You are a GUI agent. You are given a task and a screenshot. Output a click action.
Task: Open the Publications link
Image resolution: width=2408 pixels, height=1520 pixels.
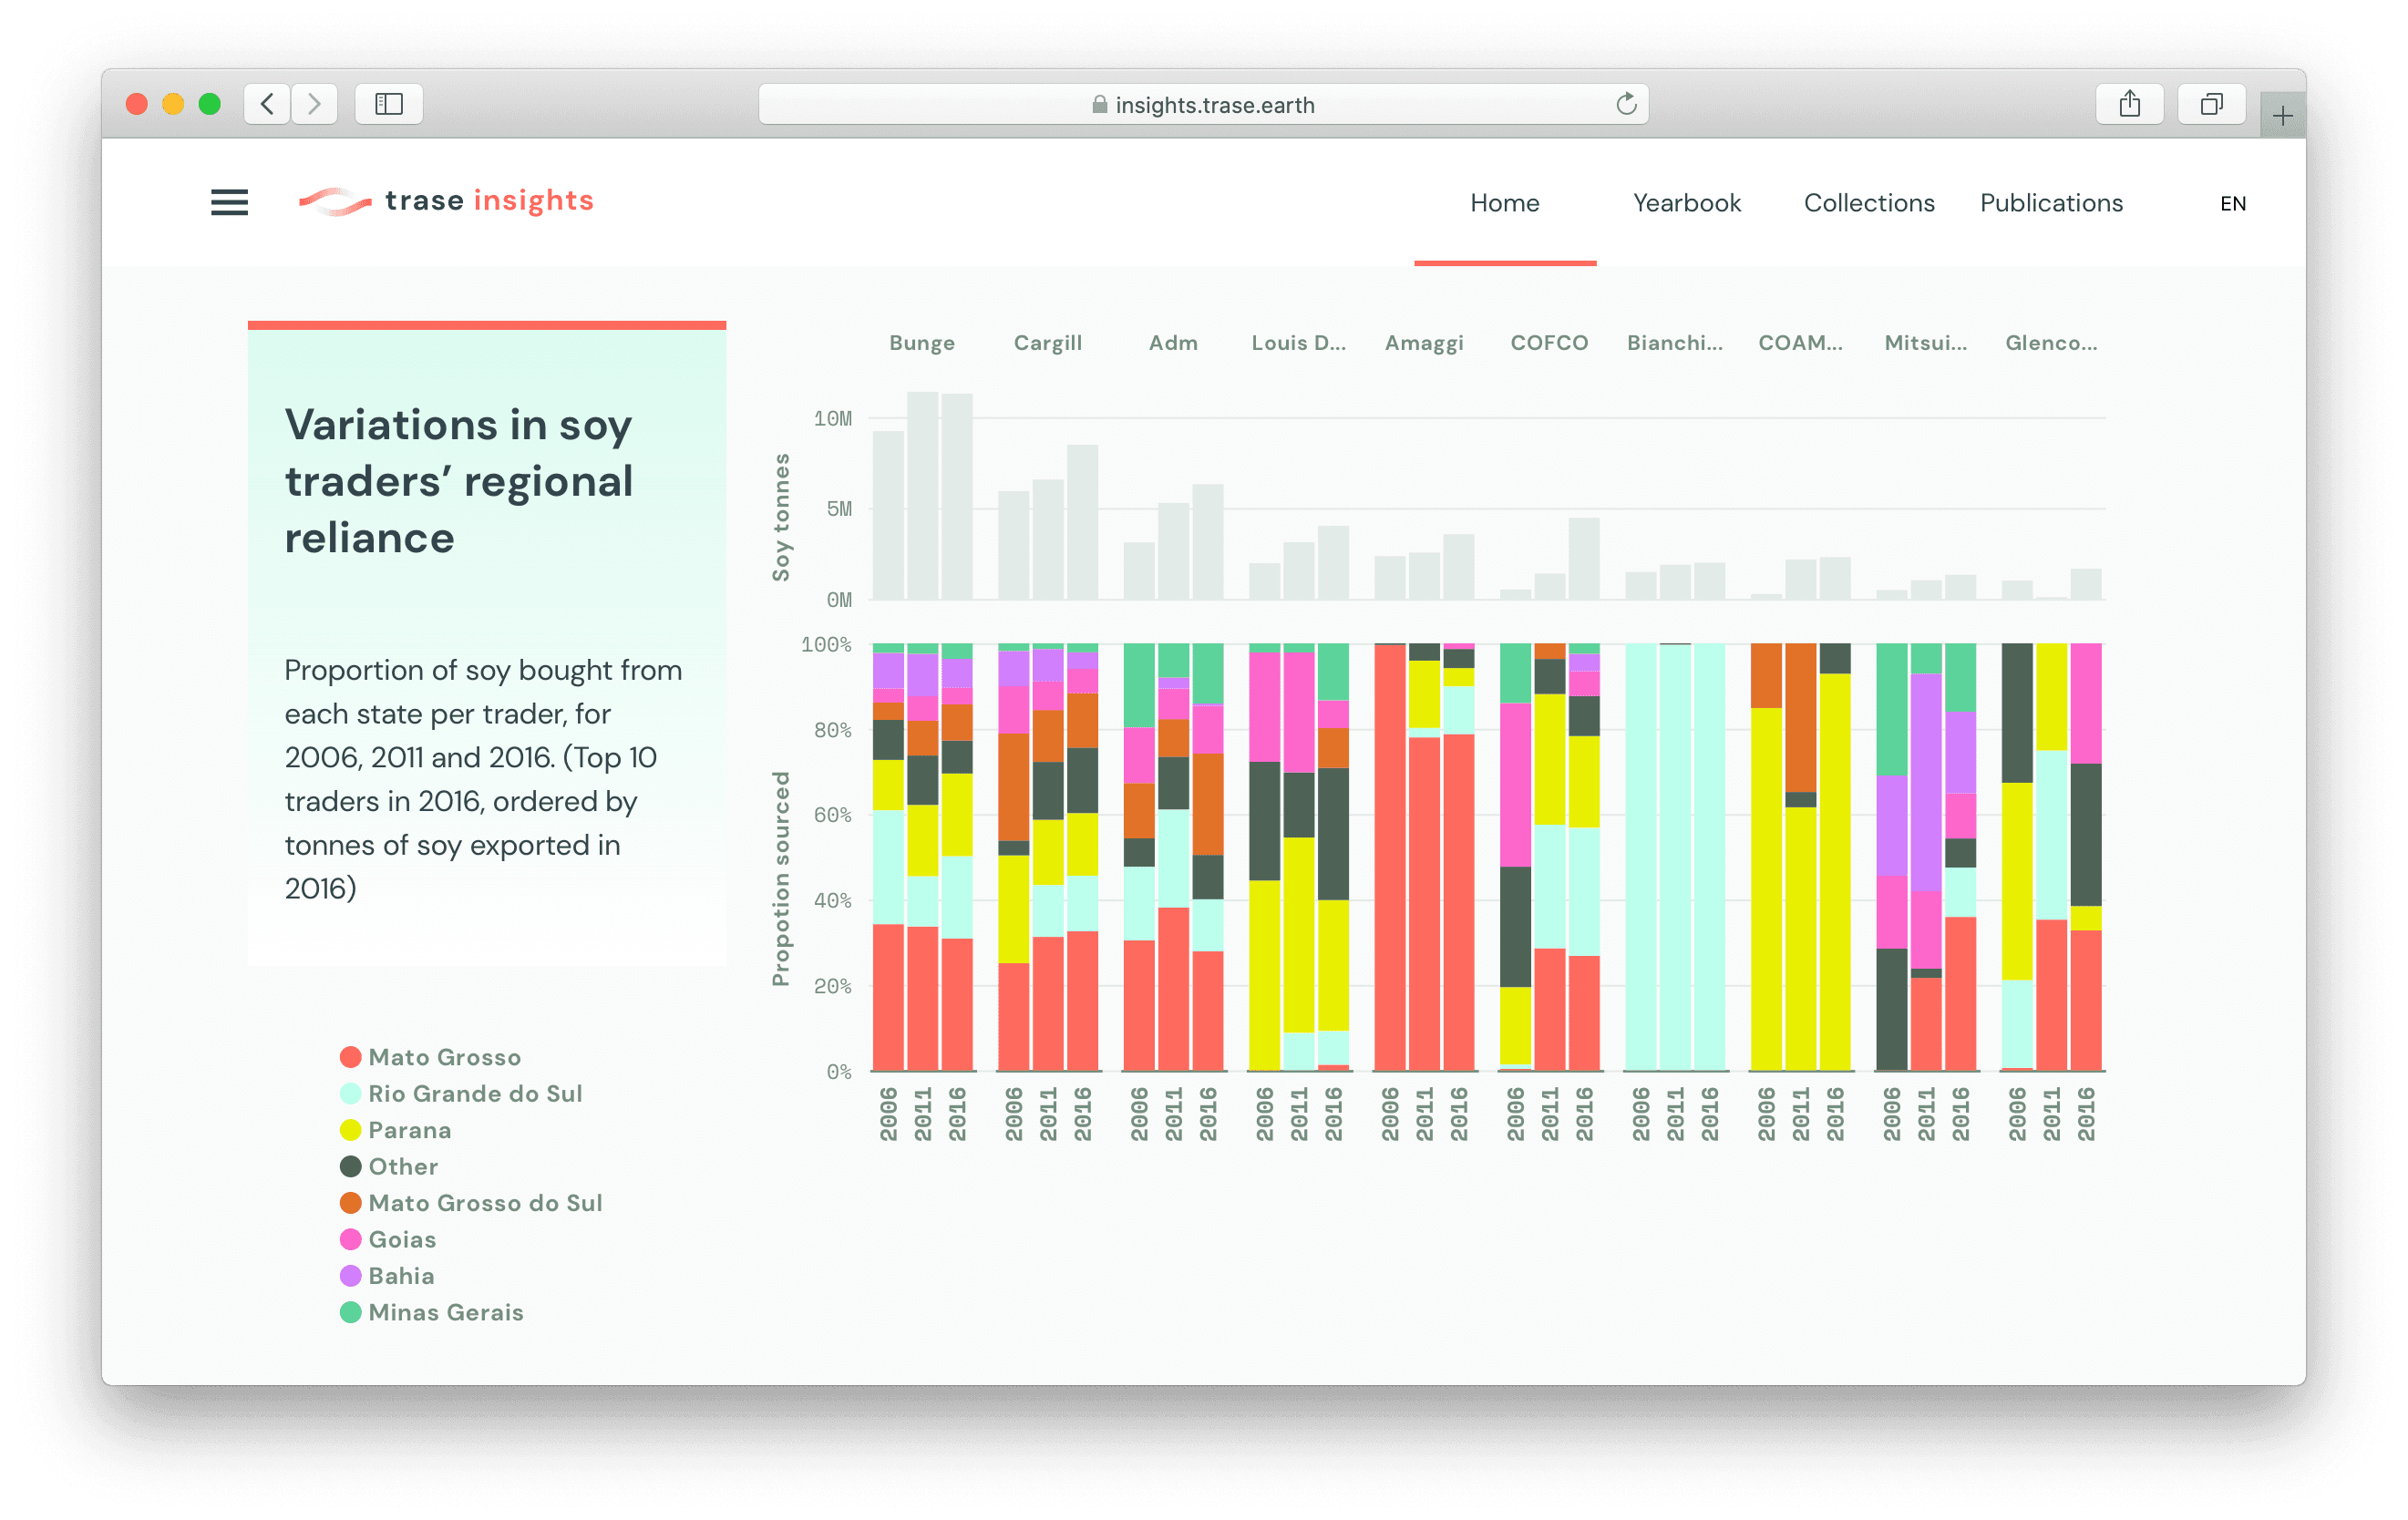coord(2050,203)
